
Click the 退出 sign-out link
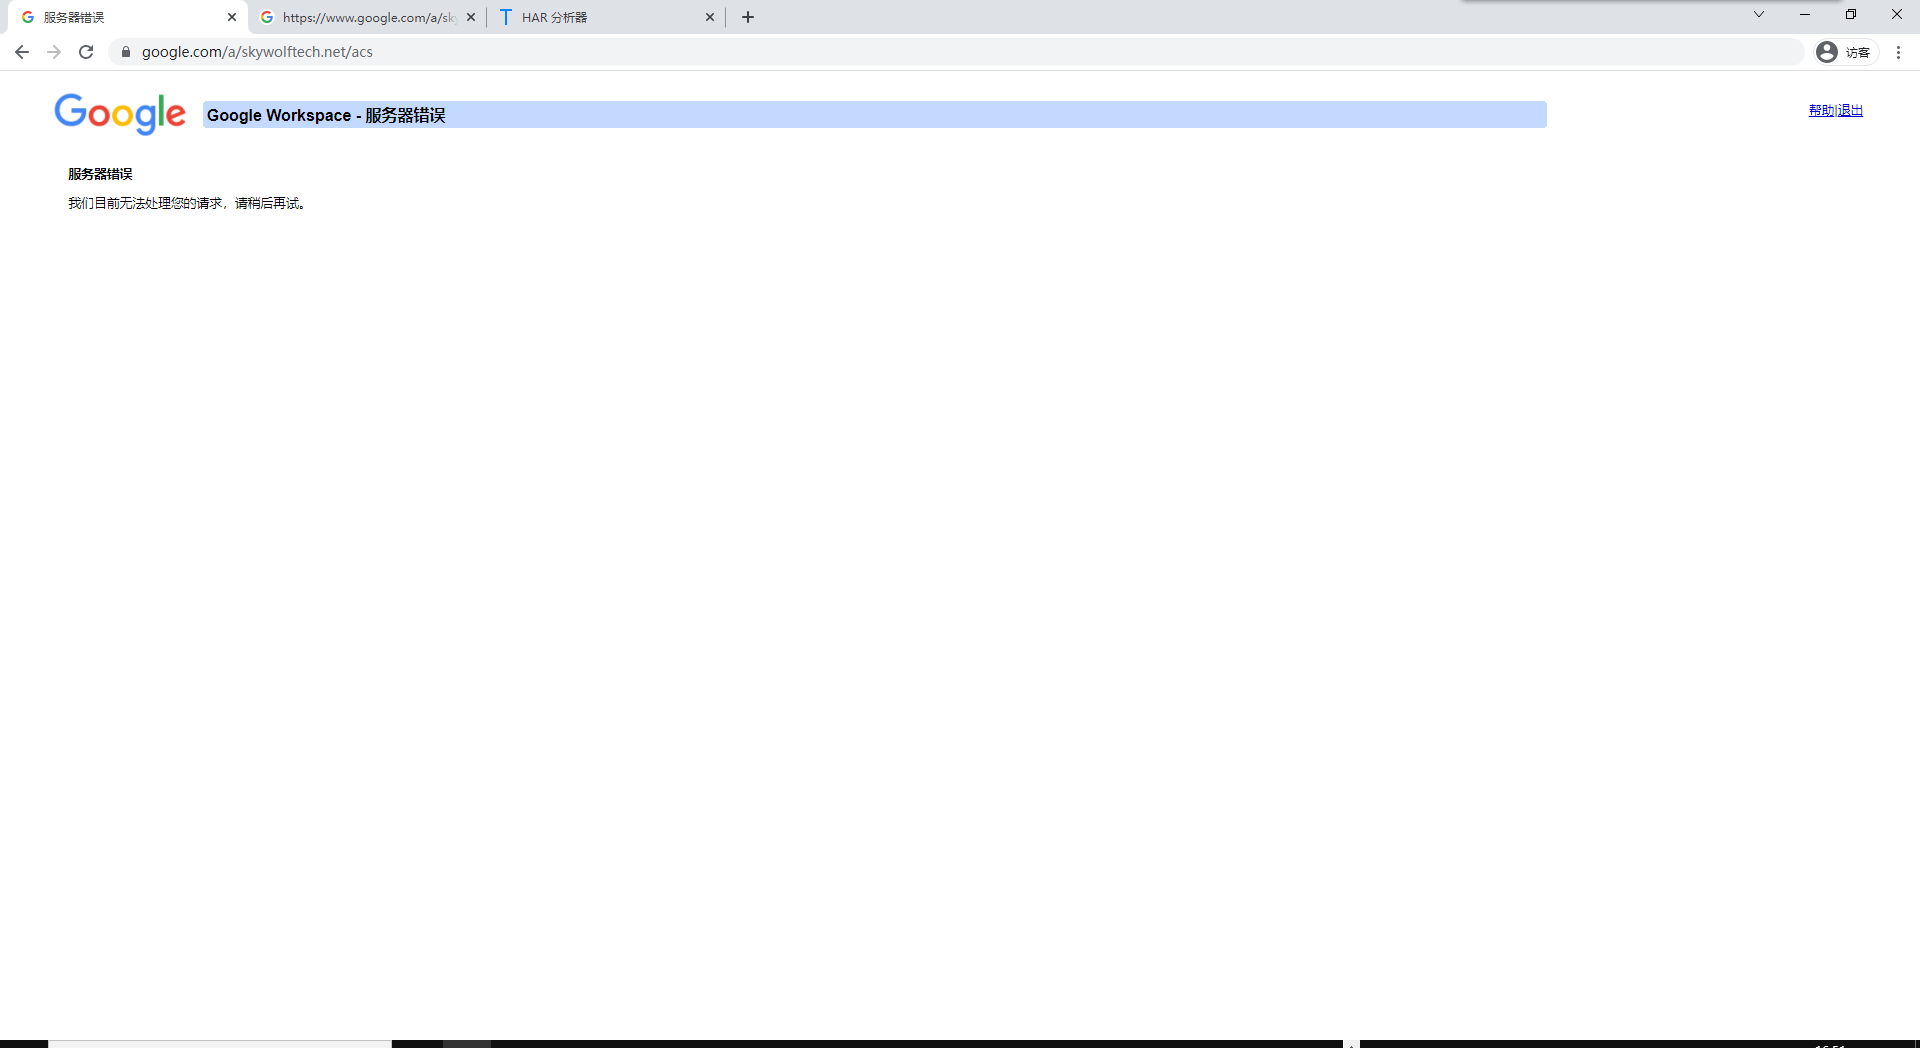pyautogui.click(x=1850, y=111)
